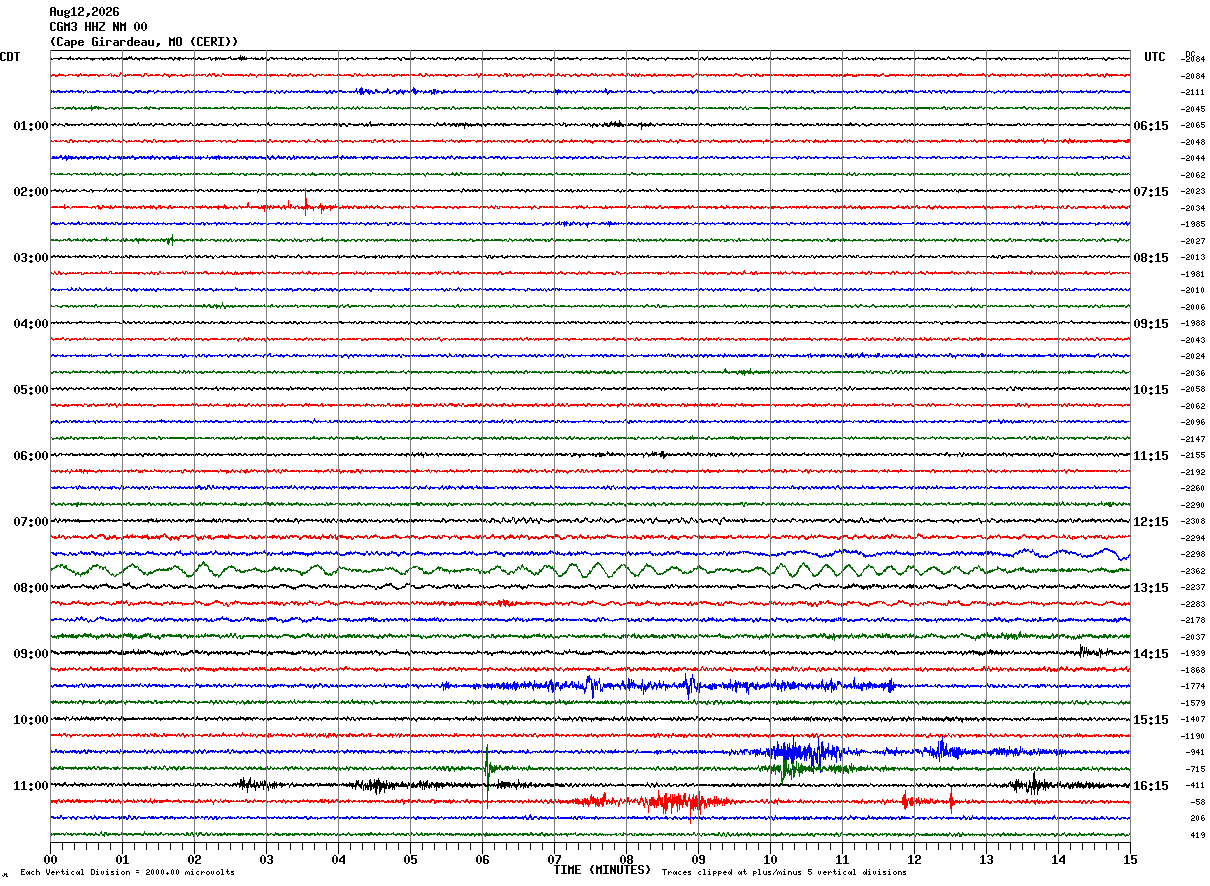Click the TIME (MINUTES) axis title
The height and width of the screenshot is (886, 1210).
602,870
